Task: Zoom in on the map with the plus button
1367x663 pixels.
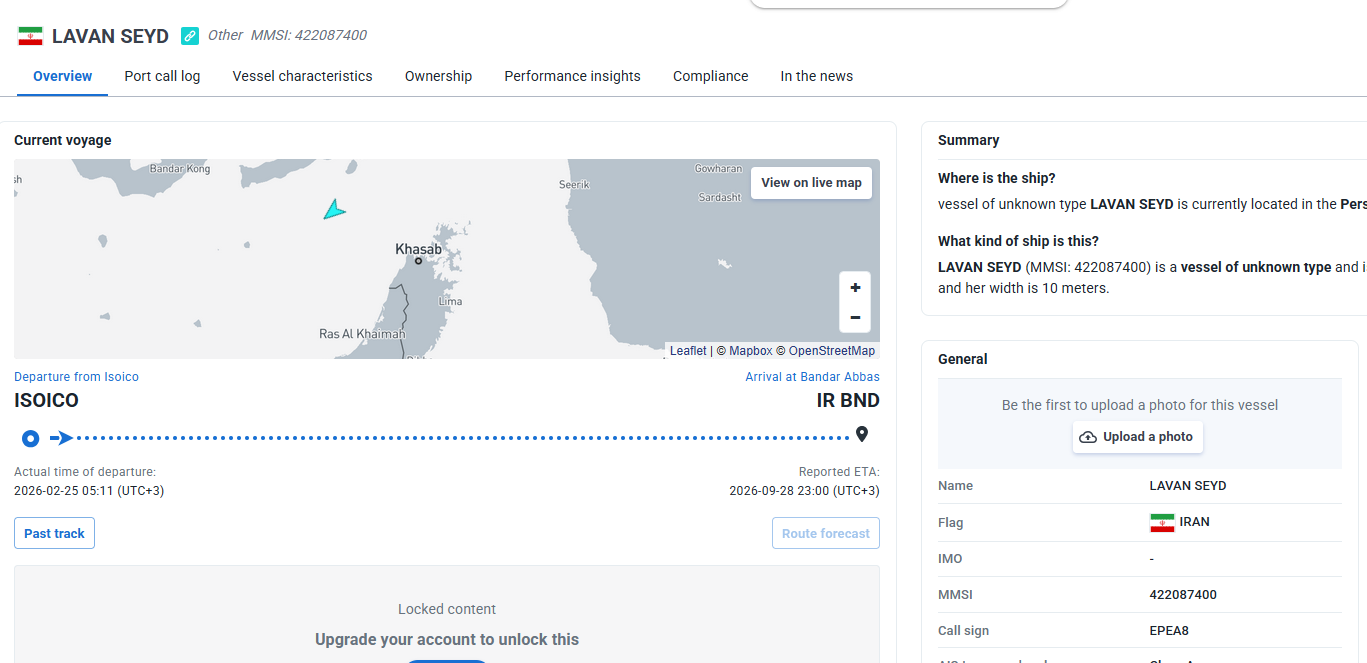Action: click(x=855, y=288)
